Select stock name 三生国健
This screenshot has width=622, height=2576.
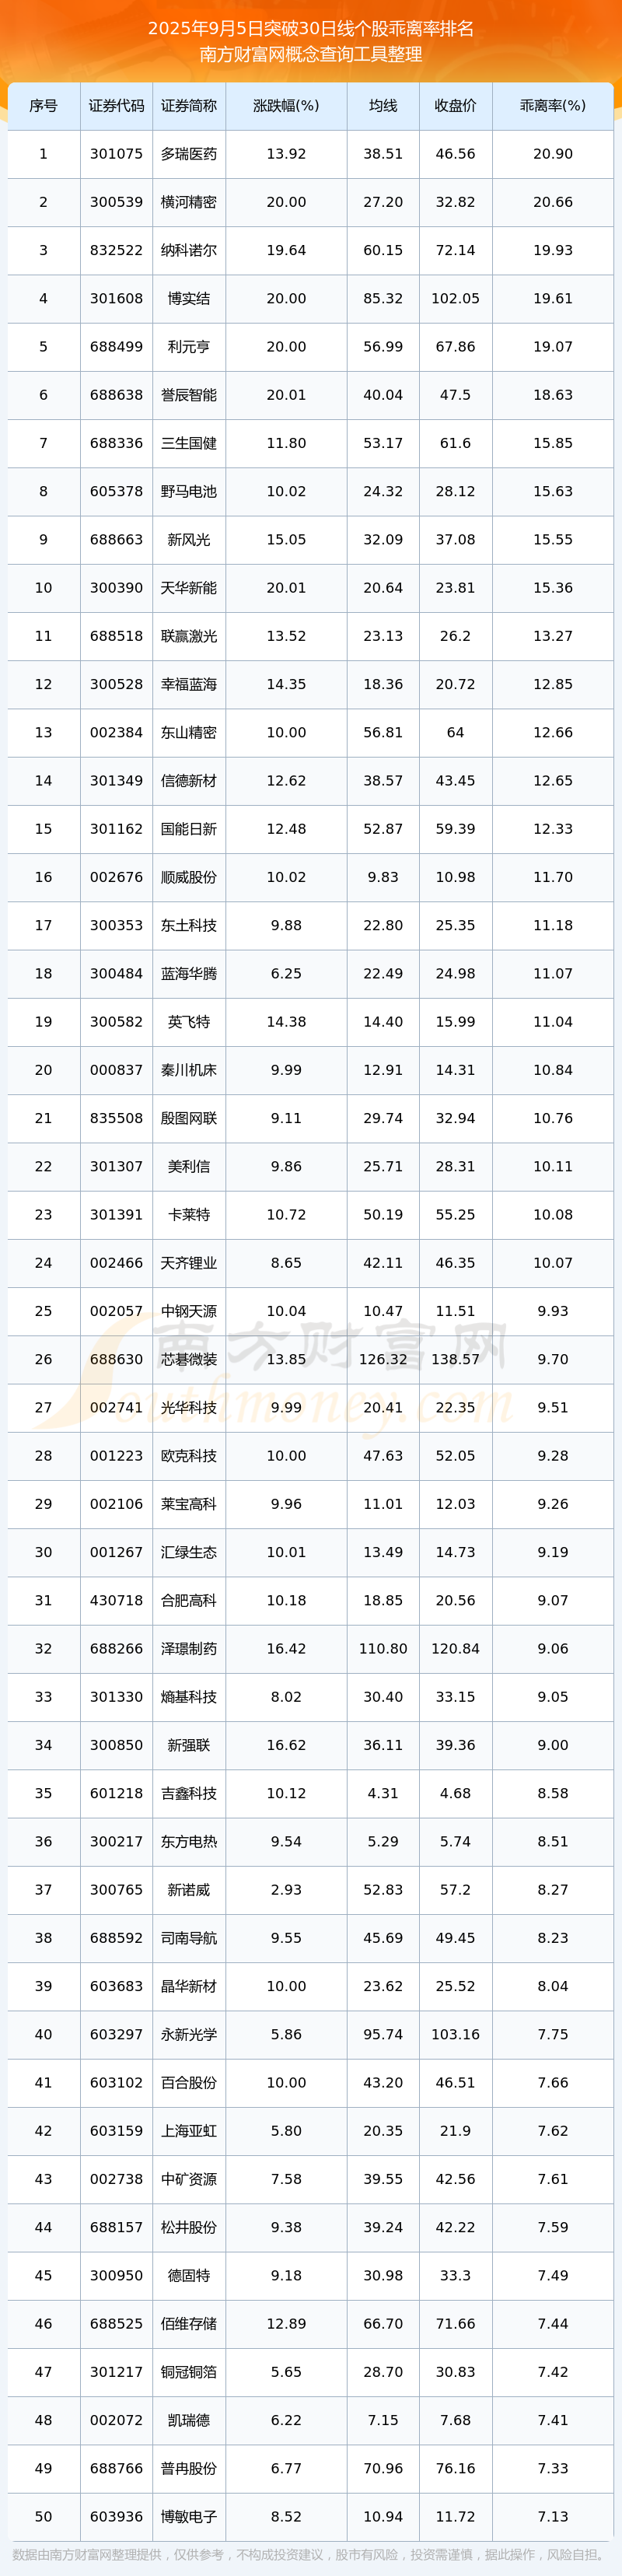[189, 443]
